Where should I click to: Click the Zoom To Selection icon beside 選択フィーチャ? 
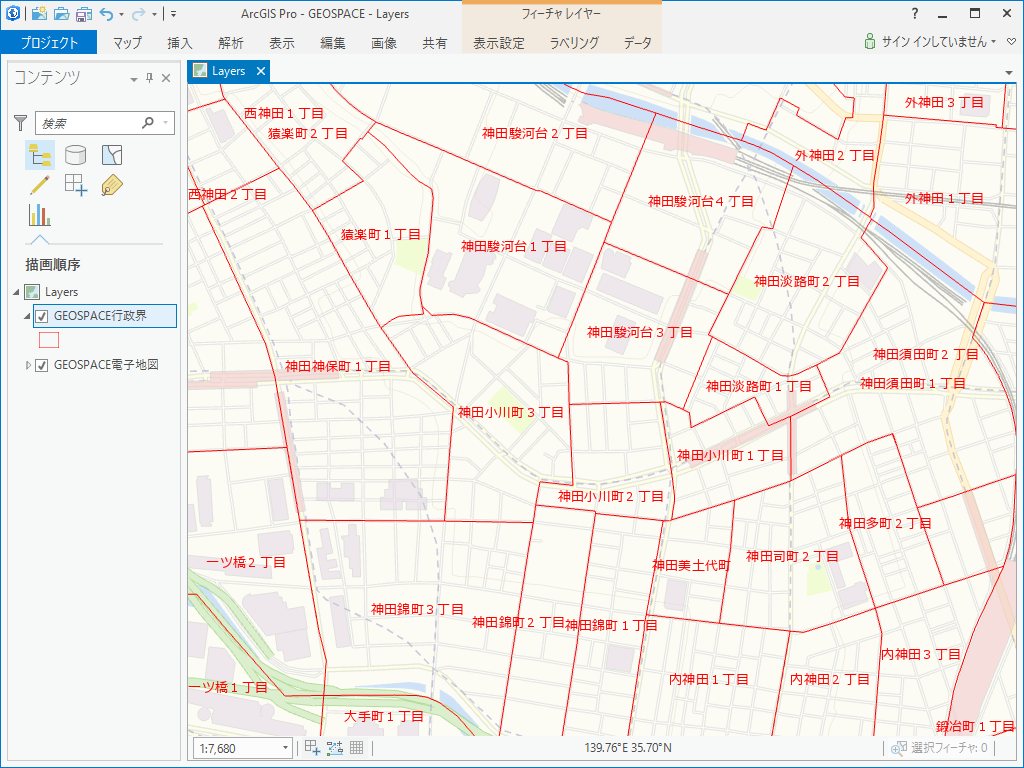899,748
